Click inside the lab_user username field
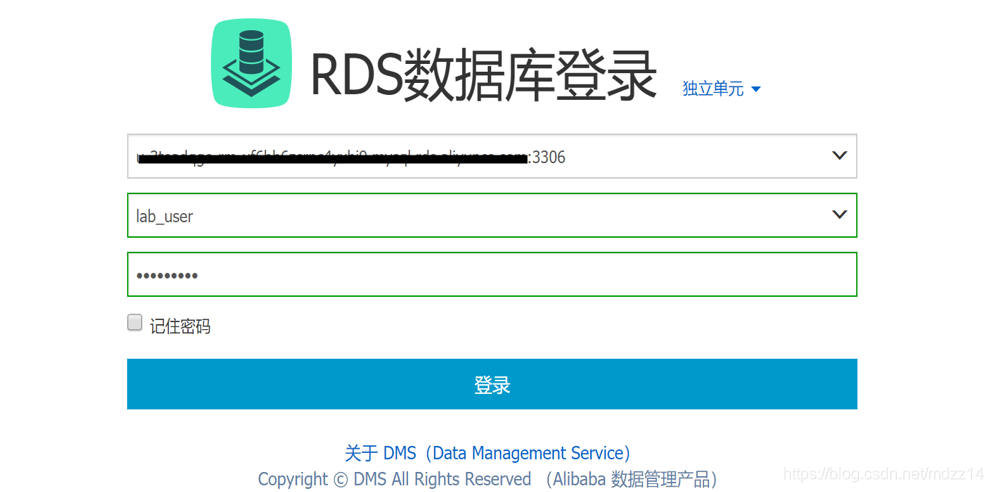Screen dimensions: 993x492 tap(492, 215)
